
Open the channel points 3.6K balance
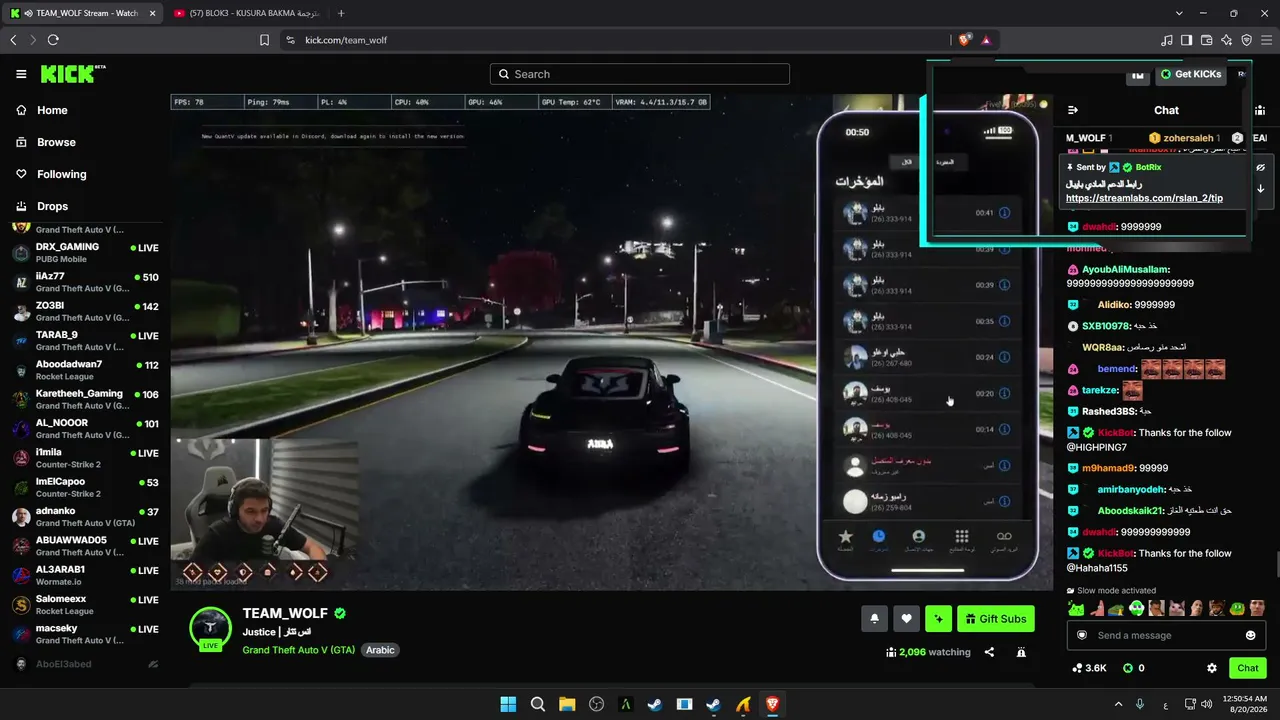tap(1088, 668)
